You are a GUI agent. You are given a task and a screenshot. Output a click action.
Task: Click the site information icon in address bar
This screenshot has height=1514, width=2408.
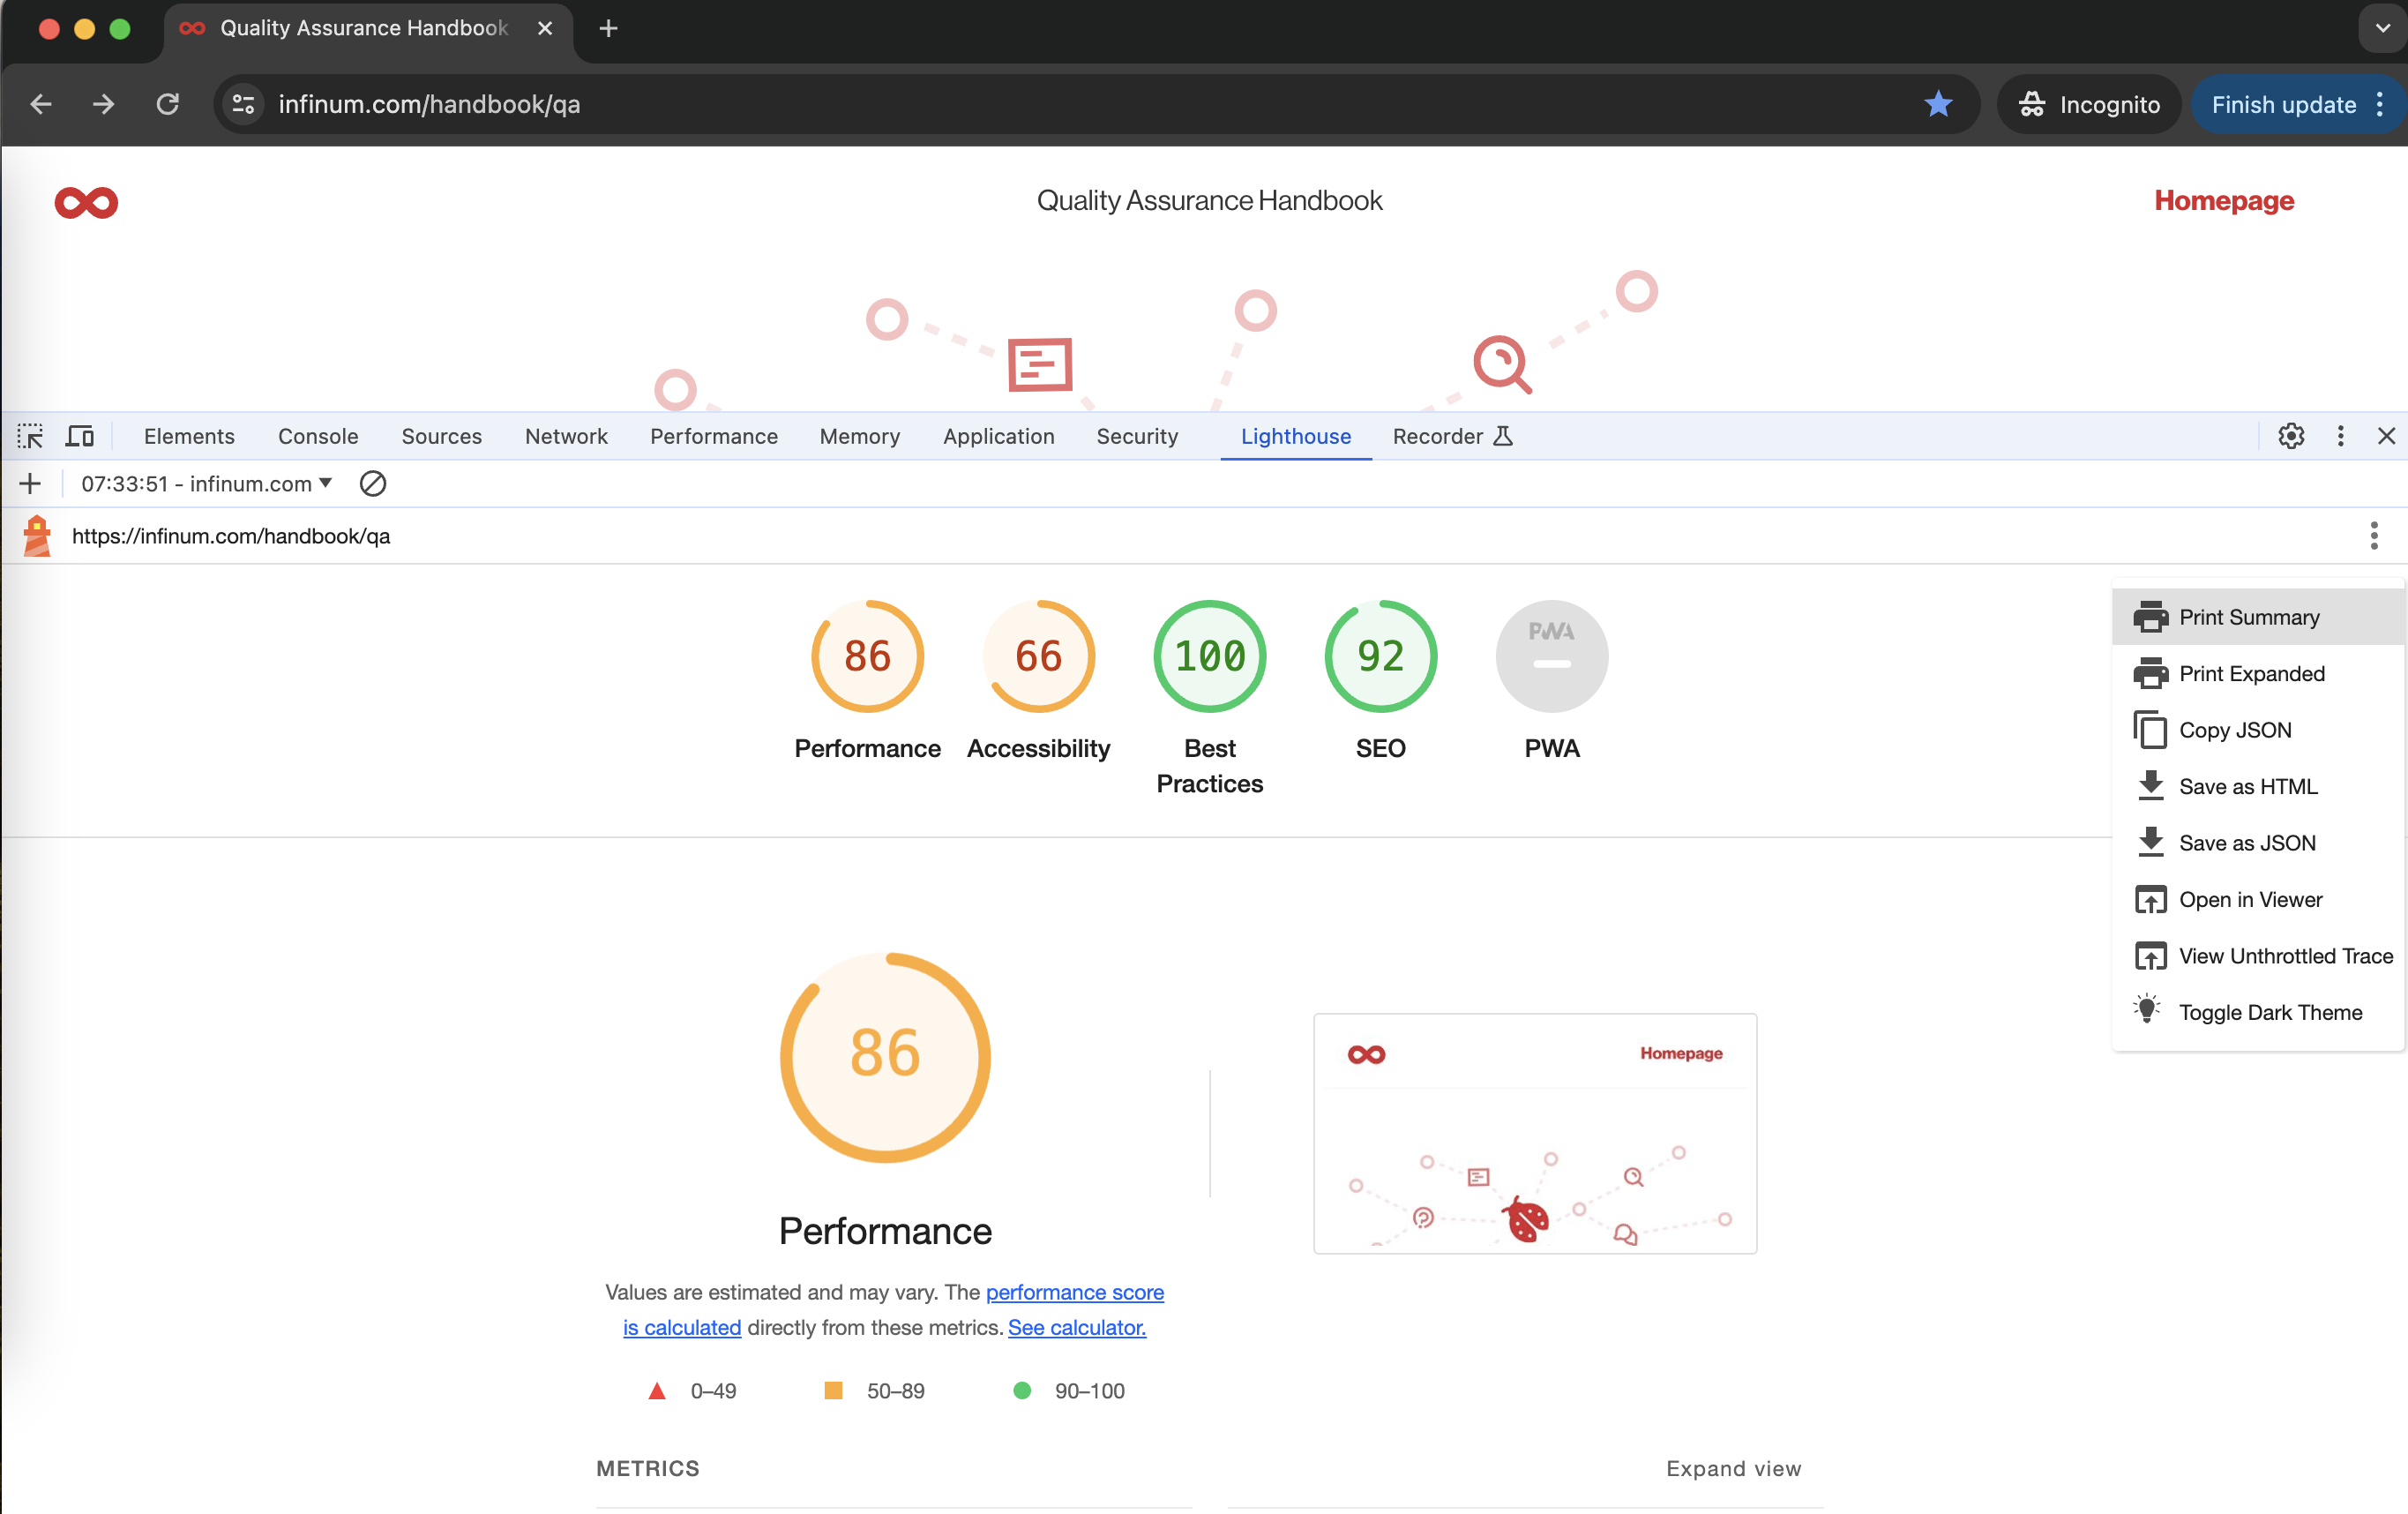point(243,104)
